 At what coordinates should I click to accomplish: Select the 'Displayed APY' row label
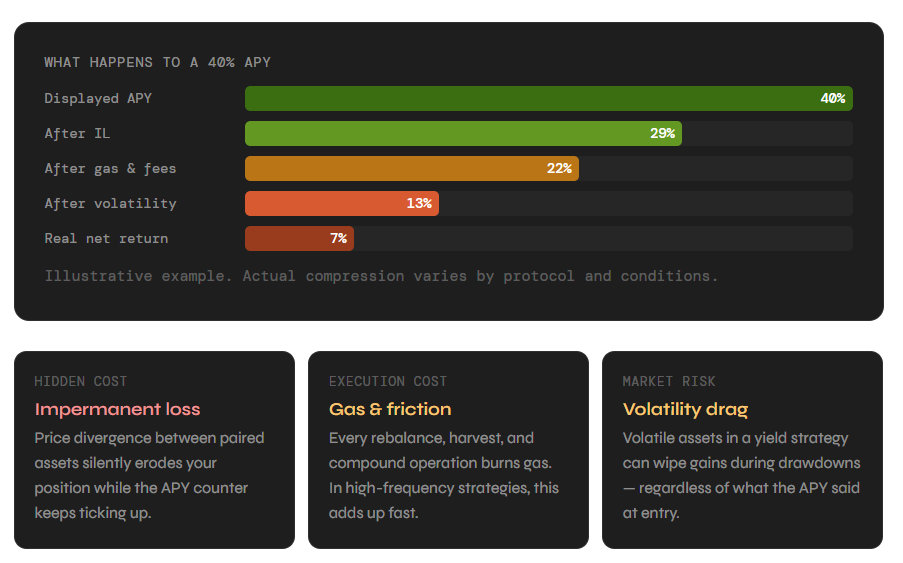[98, 99]
